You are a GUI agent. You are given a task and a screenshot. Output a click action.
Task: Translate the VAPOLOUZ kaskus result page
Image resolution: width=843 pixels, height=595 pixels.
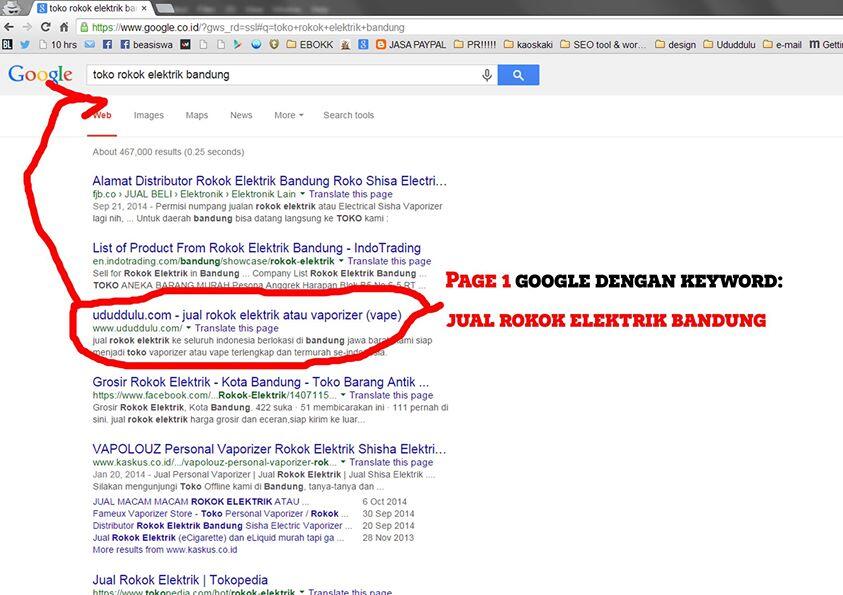(x=391, y=462)
